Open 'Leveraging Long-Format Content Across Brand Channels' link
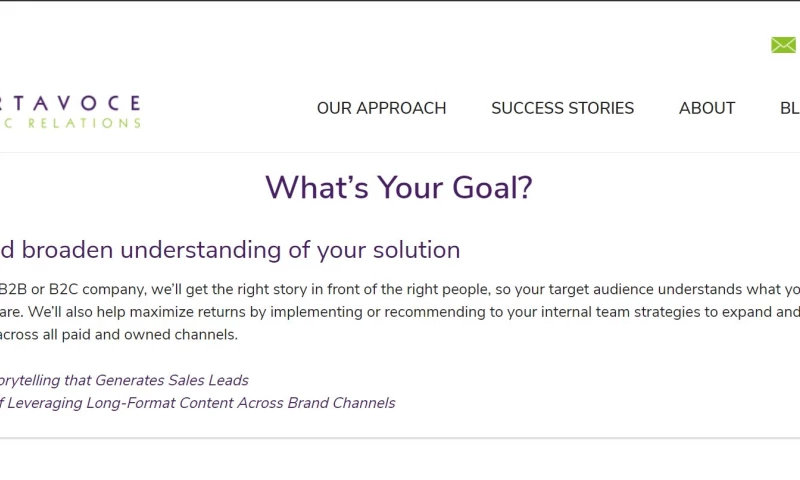The width and height of the screenshot is (800, 480). [200, 403]
